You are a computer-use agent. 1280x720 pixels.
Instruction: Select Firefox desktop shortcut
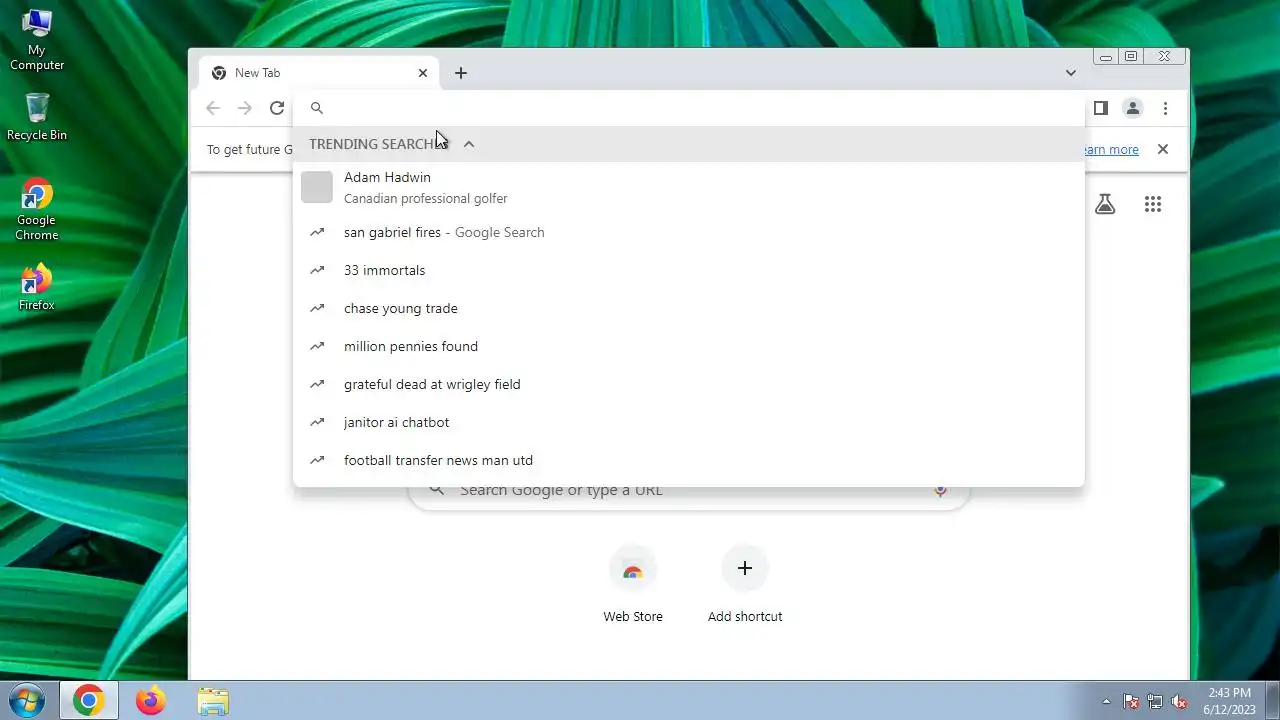coord(37,288)
